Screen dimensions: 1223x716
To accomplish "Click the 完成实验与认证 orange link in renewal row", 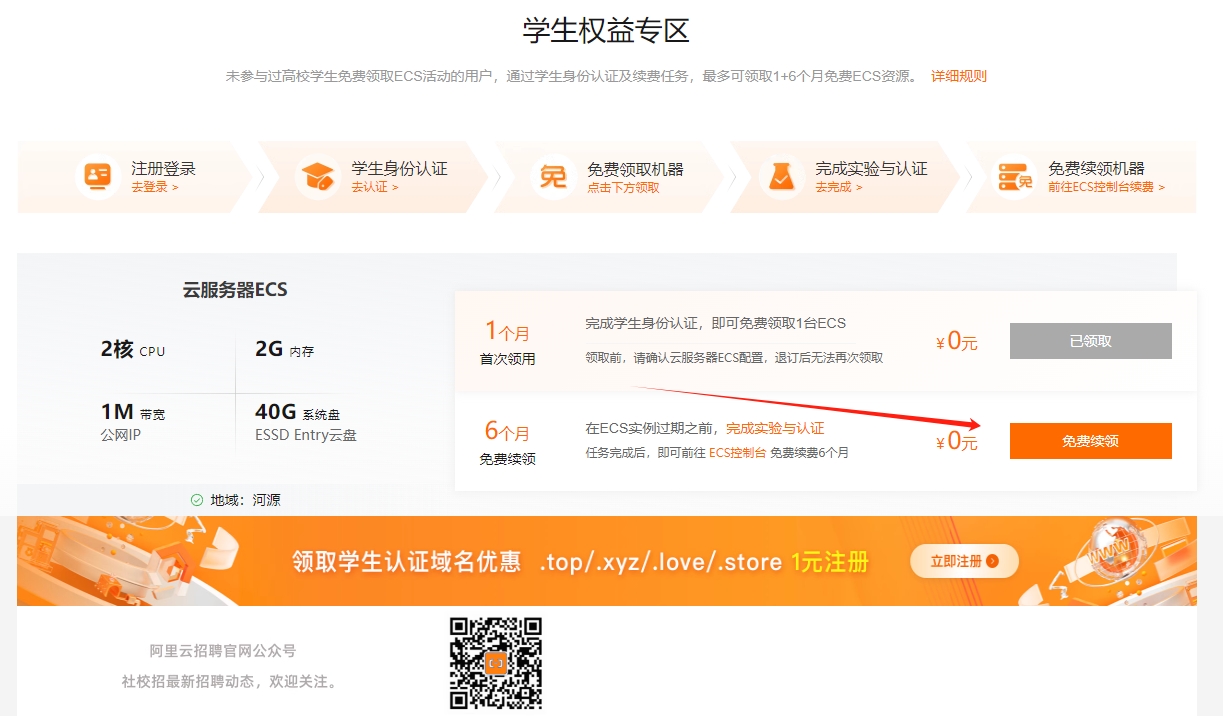I will pyautogui.click(x=775, y=428).
